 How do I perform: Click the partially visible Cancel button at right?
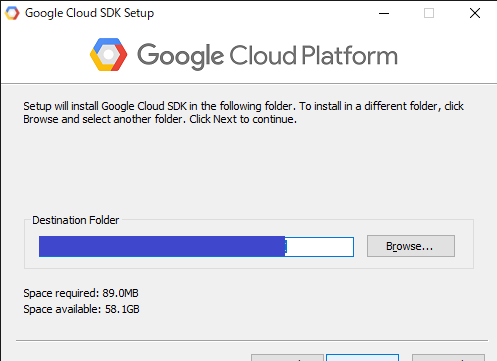tap(448, 358)
